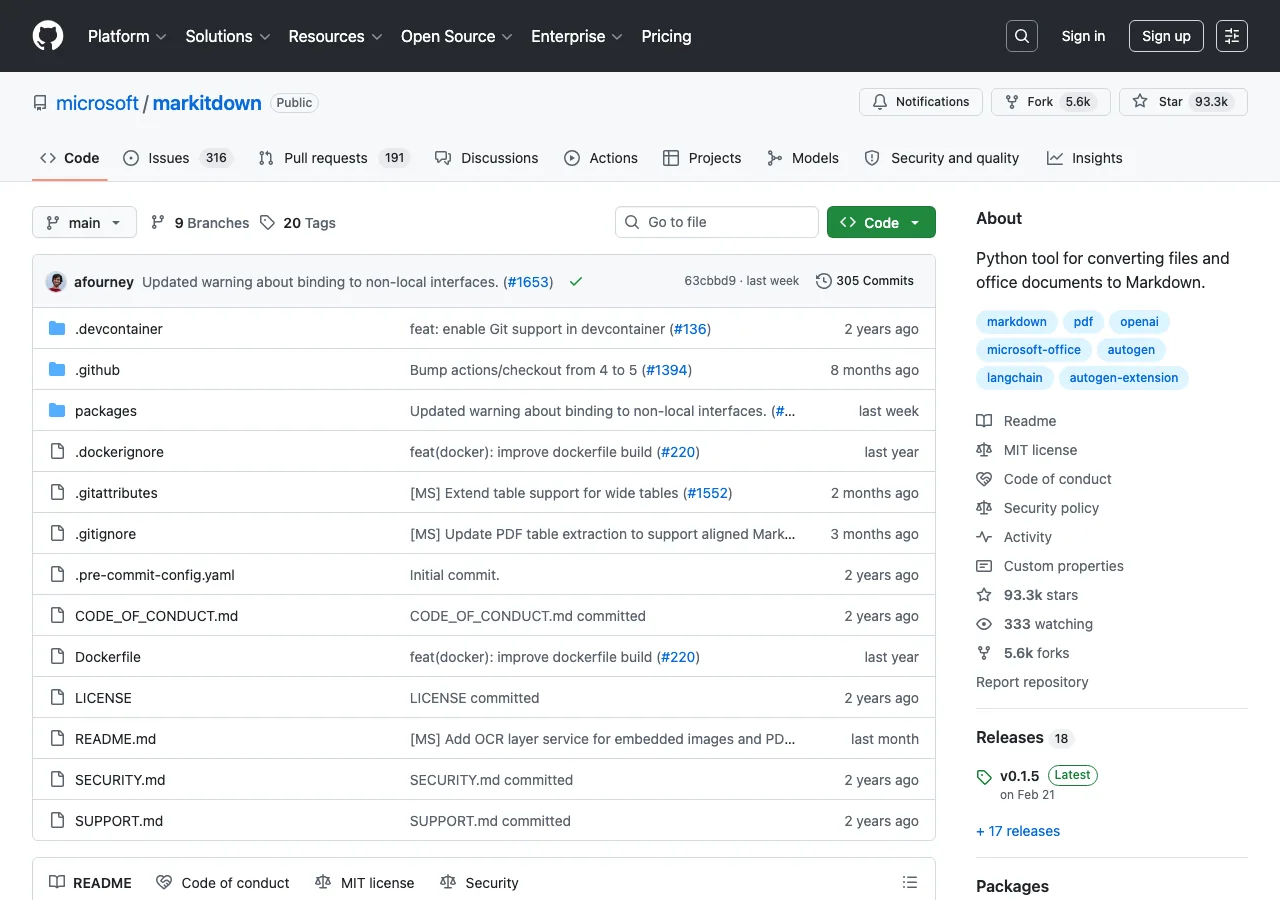The width and height of the screenshot is (1280, 900).
Task: Expand the Resources menu
Action: 335,36
